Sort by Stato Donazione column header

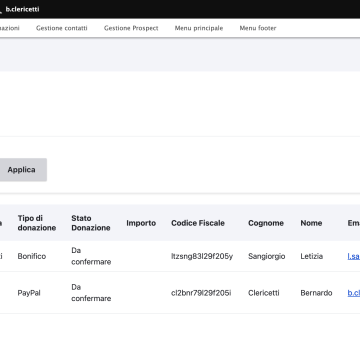click(x=91, y=223)
